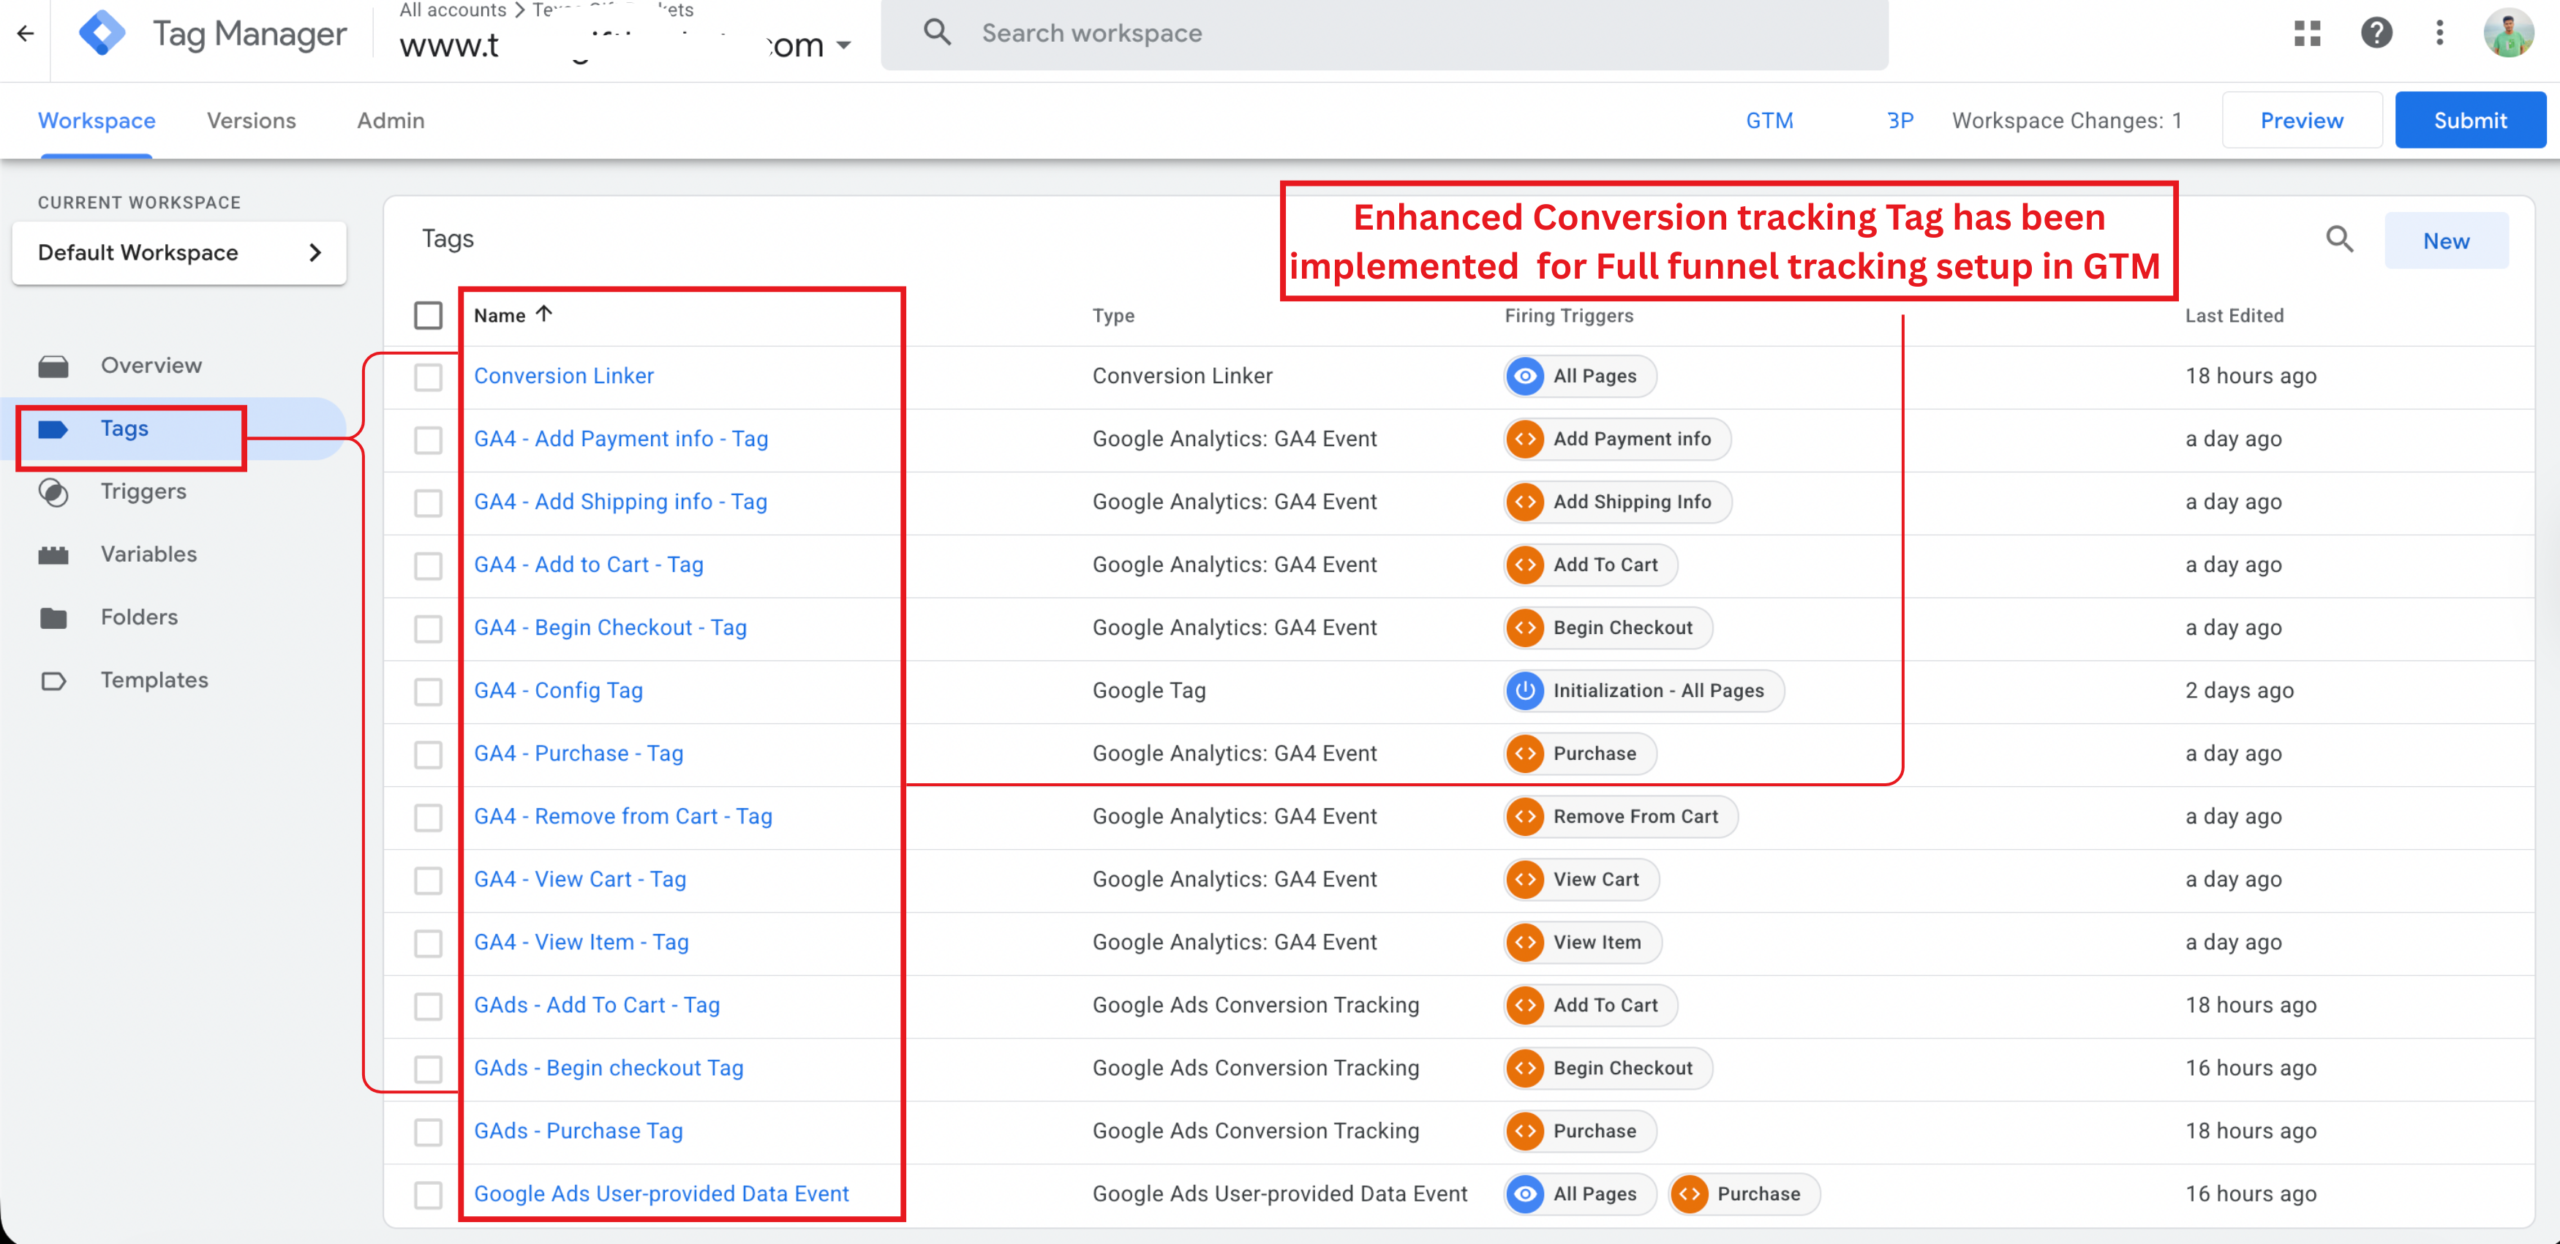Switch to the Versions tab
This screenshot has width=2560, height=1244.
[251, 121]
